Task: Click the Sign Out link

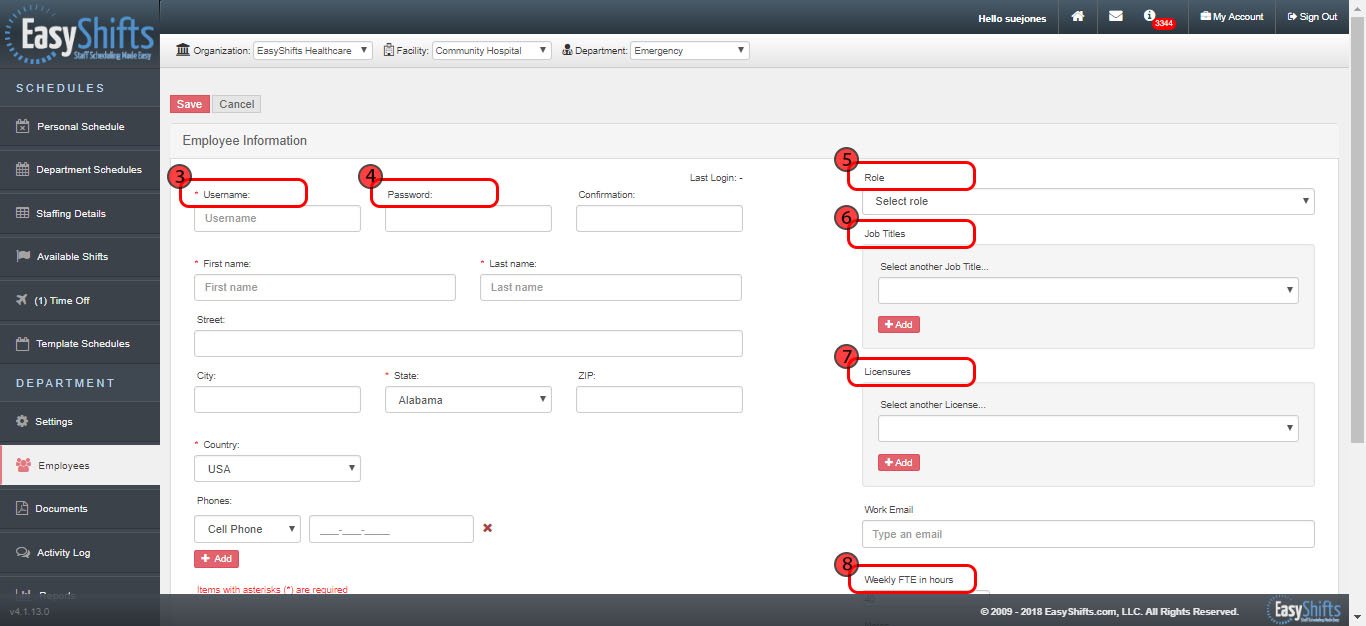Action: [x=1312, y=17]
